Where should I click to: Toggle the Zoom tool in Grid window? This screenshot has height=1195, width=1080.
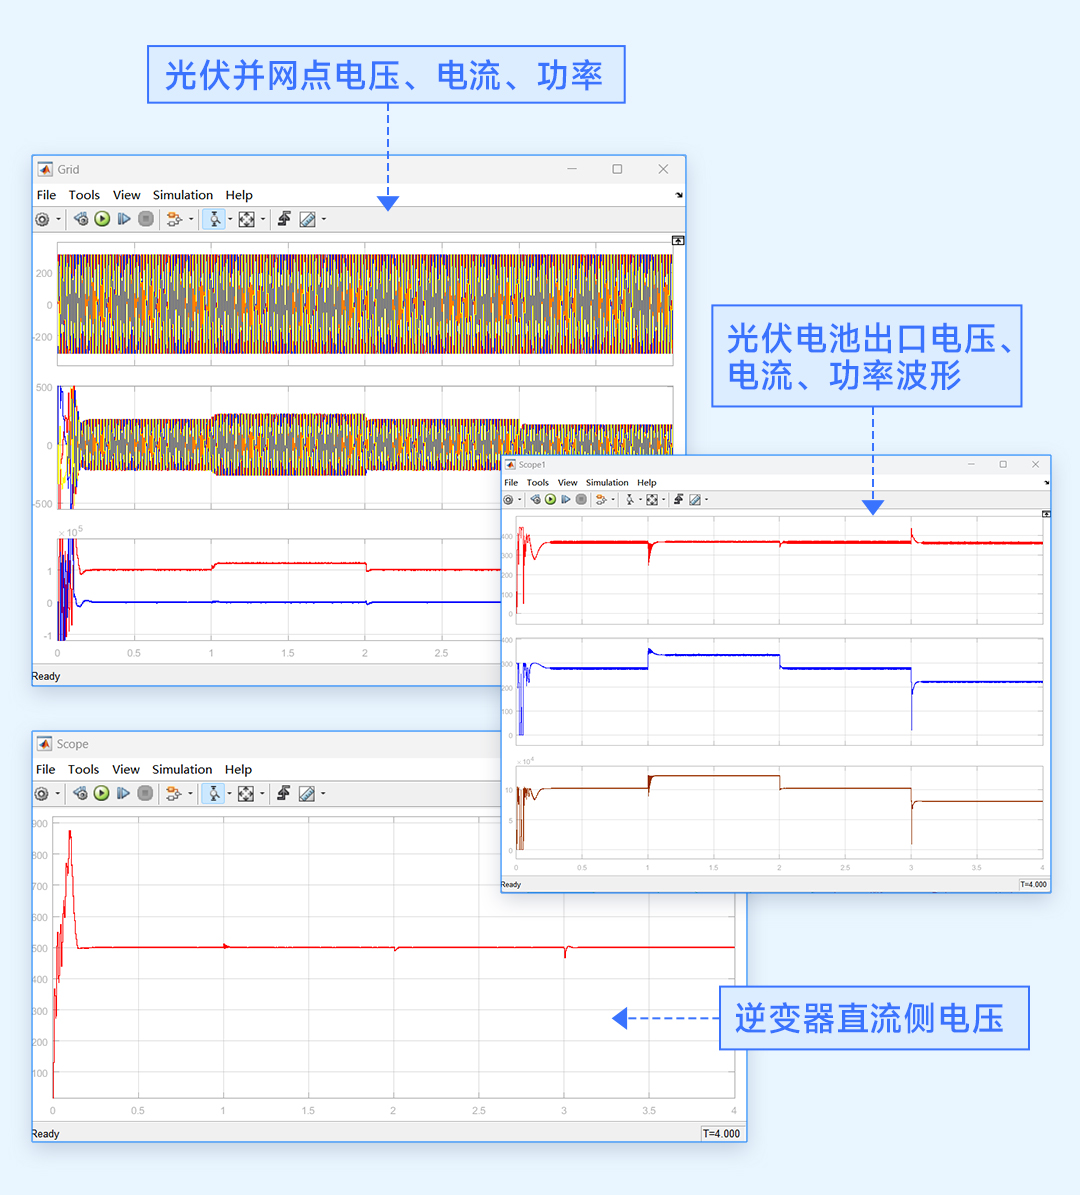[215, 219]
